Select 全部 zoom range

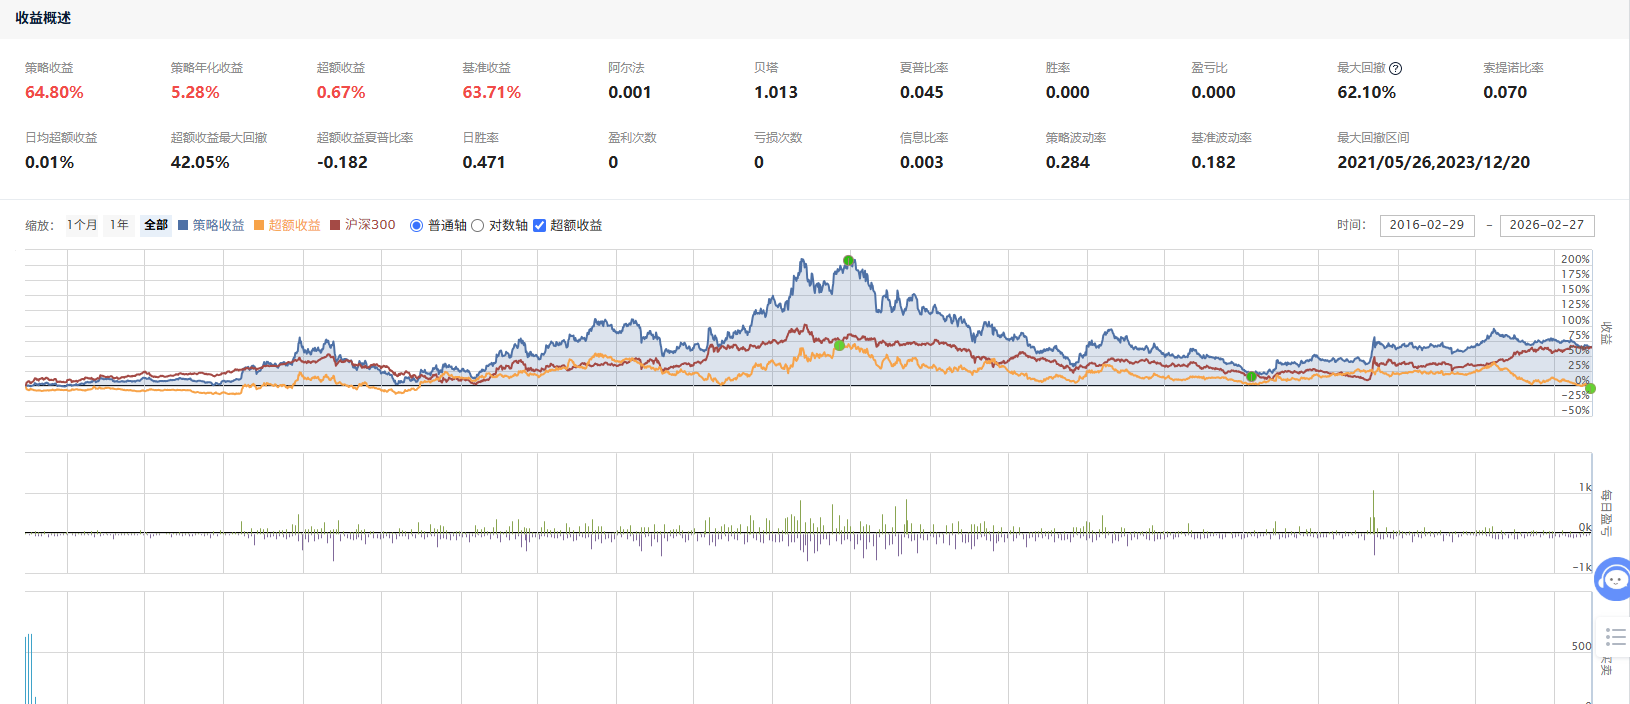point(156,225)
